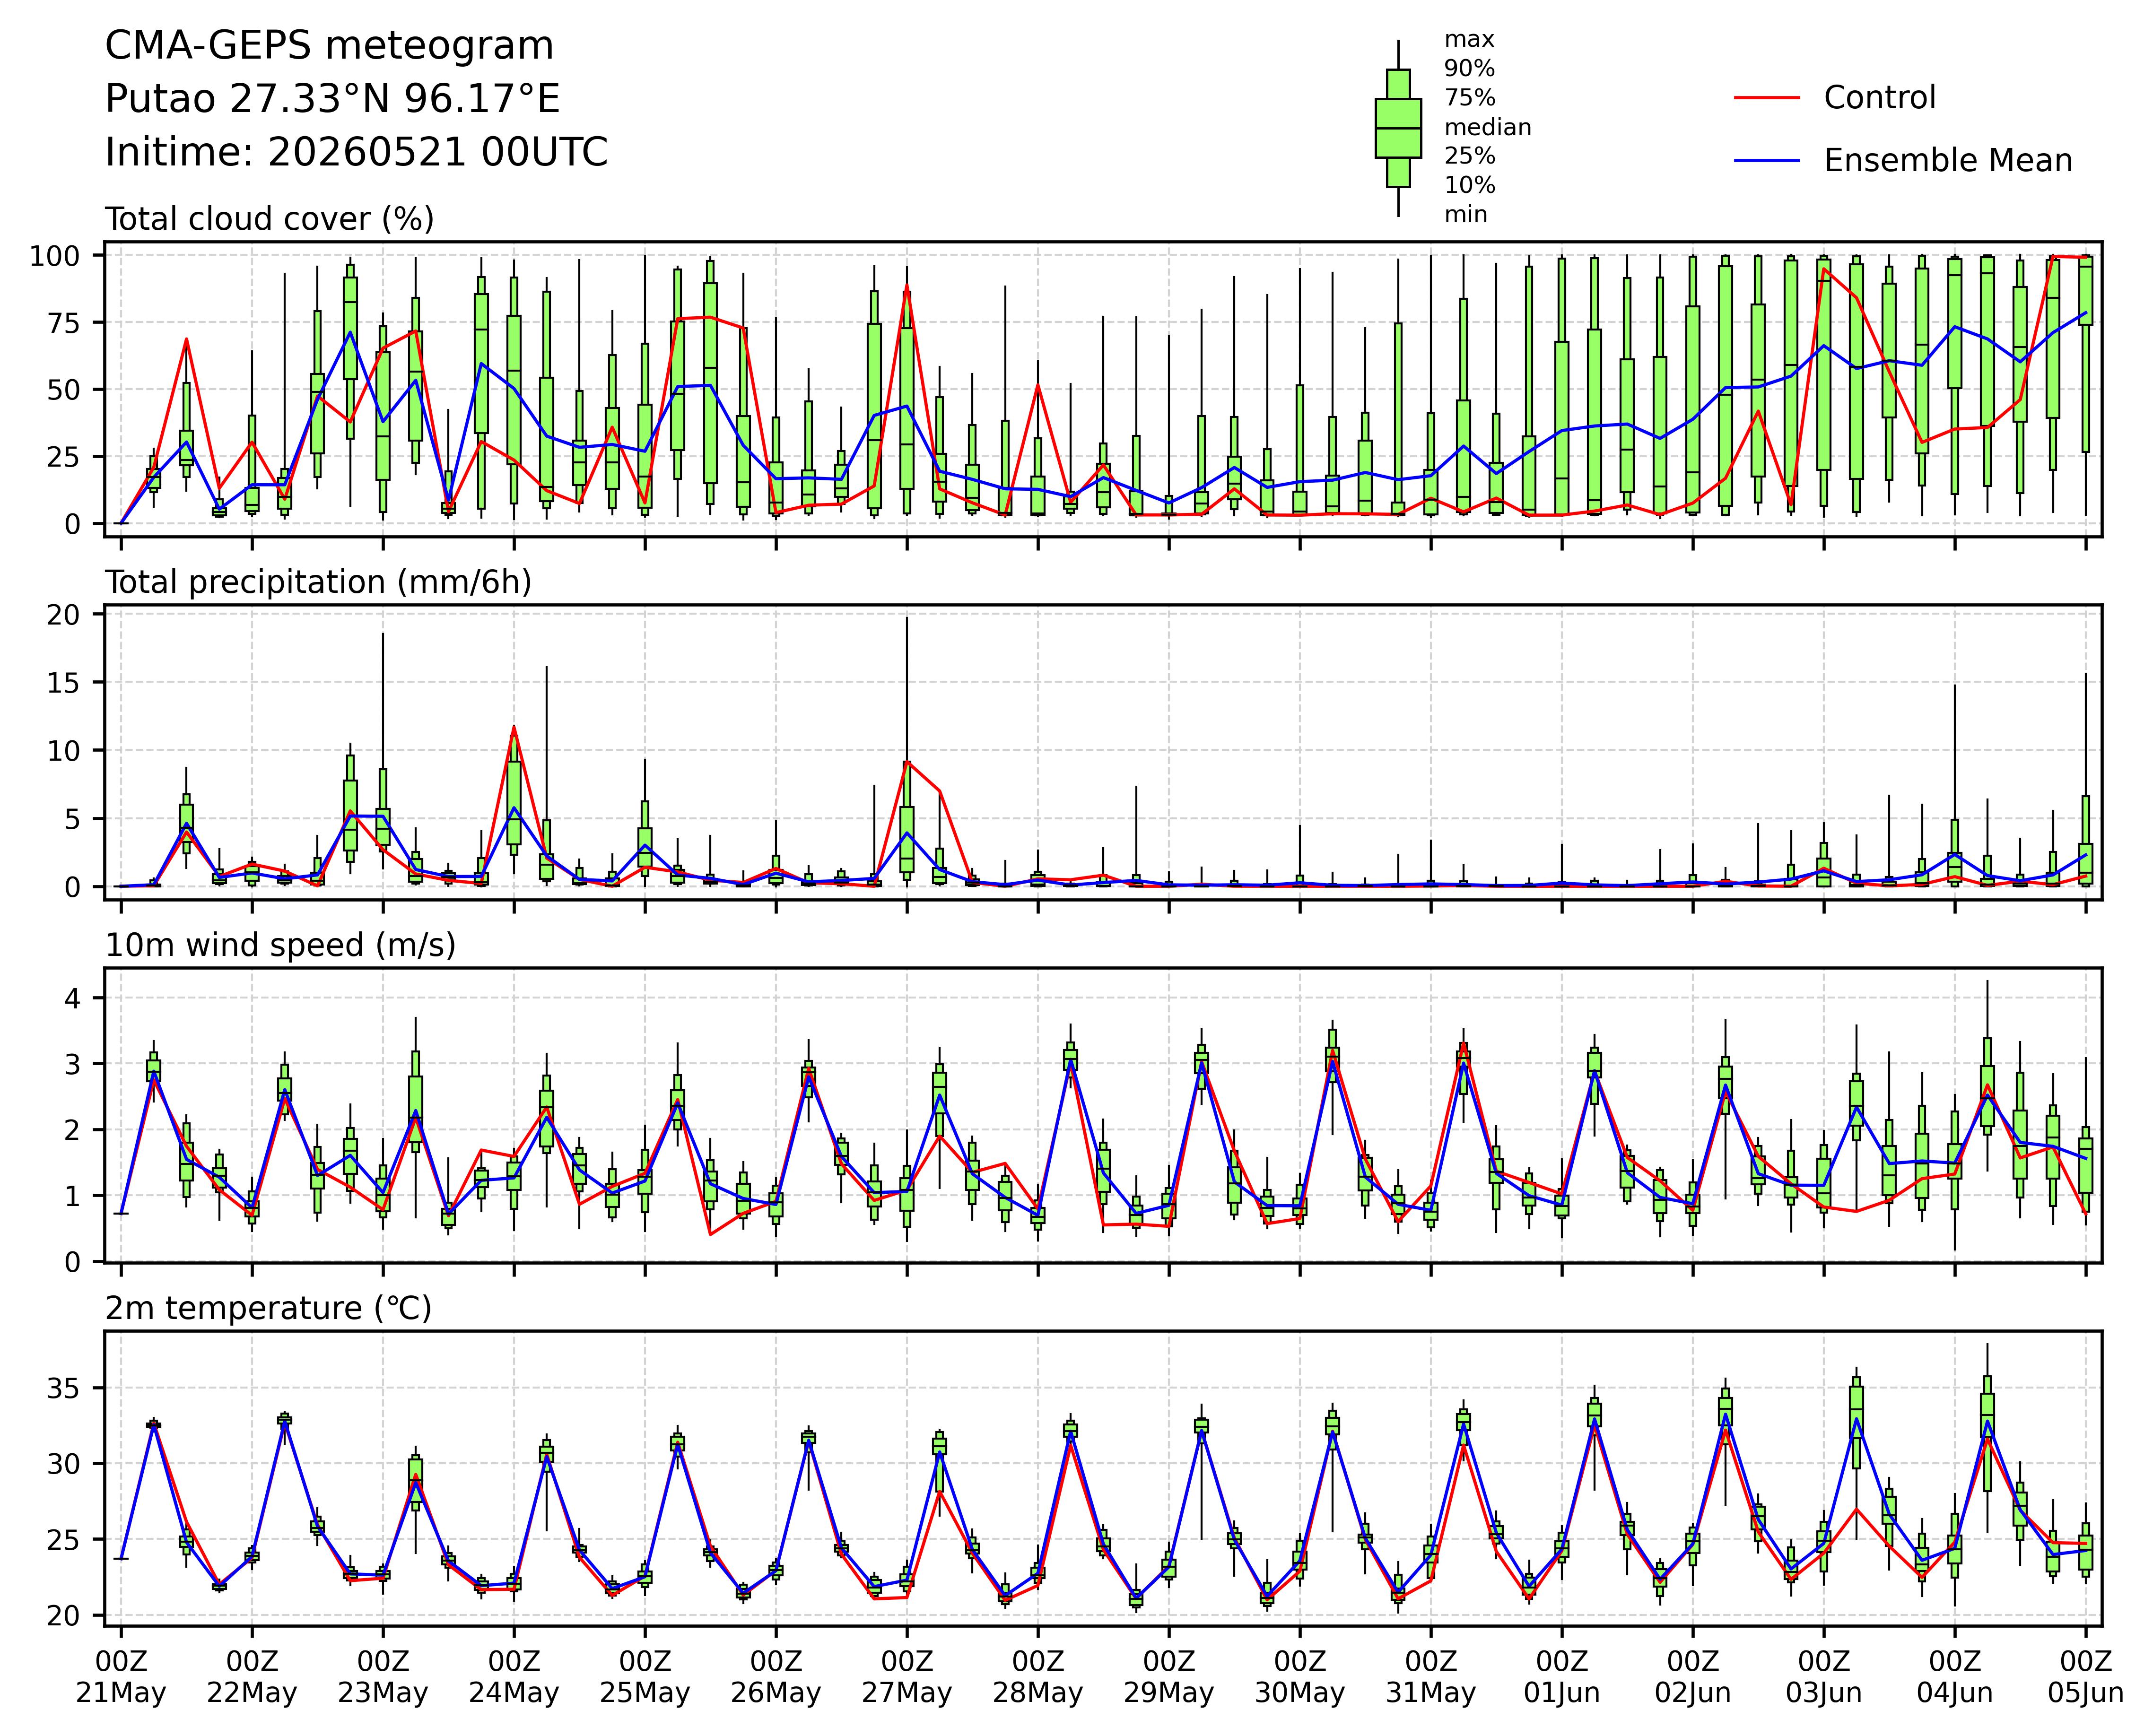Click the red Control line legend sample
2153x1736 pixels.
click(x=1766, y=98)
